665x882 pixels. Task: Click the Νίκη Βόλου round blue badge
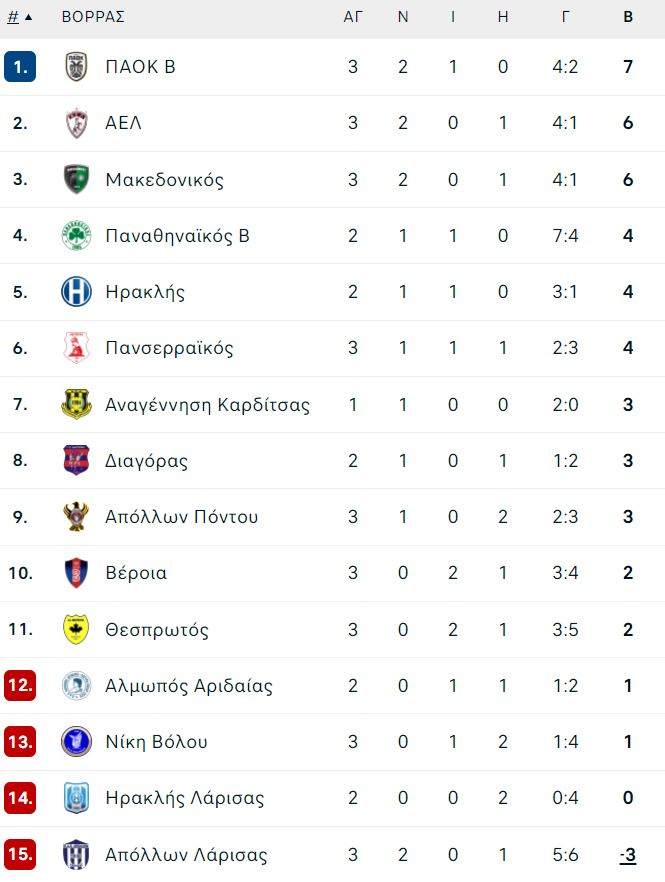click(x=77, y=741)
